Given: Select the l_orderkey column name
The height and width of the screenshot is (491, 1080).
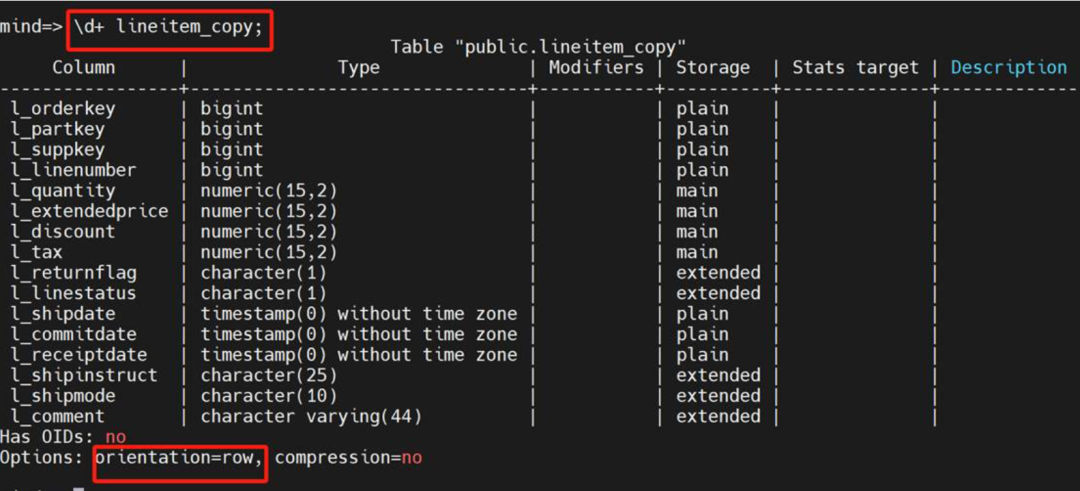Looking at the screenshot, I should (x=63, y=109).
